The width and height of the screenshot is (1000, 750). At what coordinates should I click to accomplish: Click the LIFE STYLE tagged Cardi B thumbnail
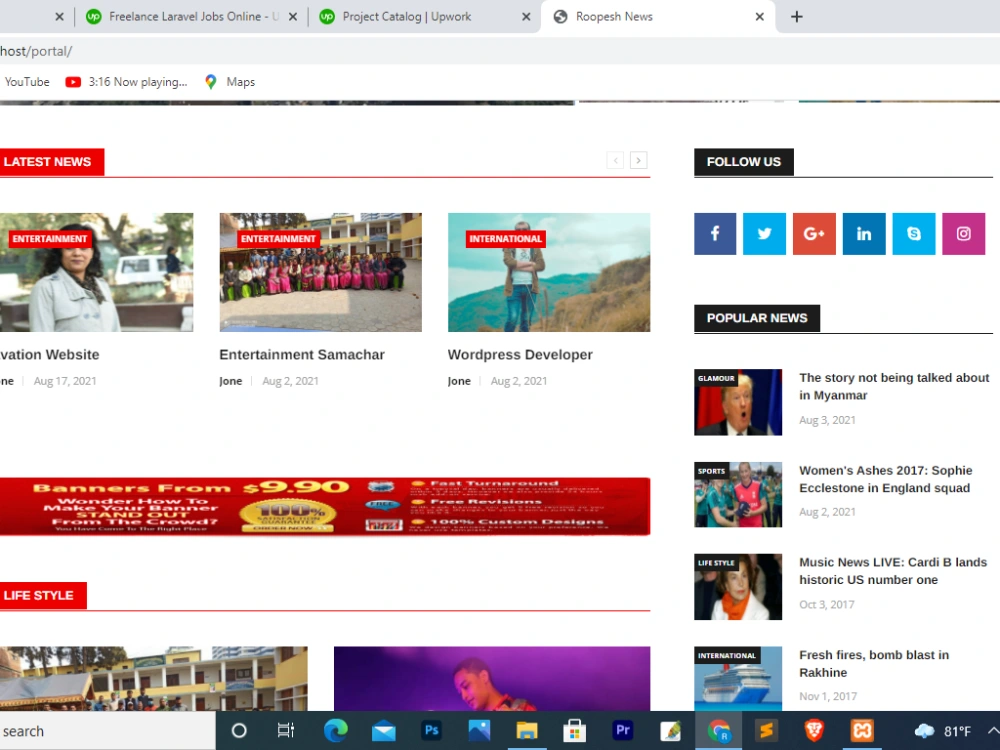point(738,587)
